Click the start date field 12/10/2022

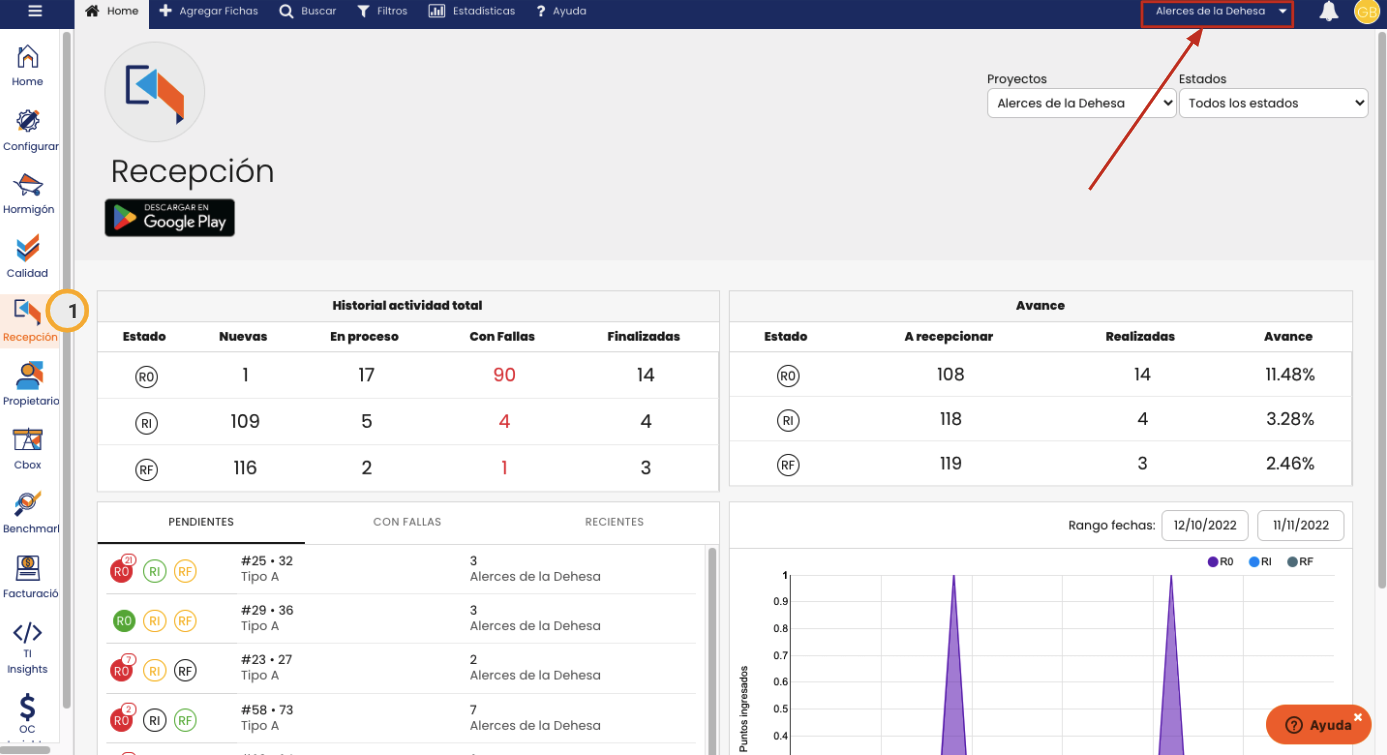pyautogui.click(x=1205, y=525)
